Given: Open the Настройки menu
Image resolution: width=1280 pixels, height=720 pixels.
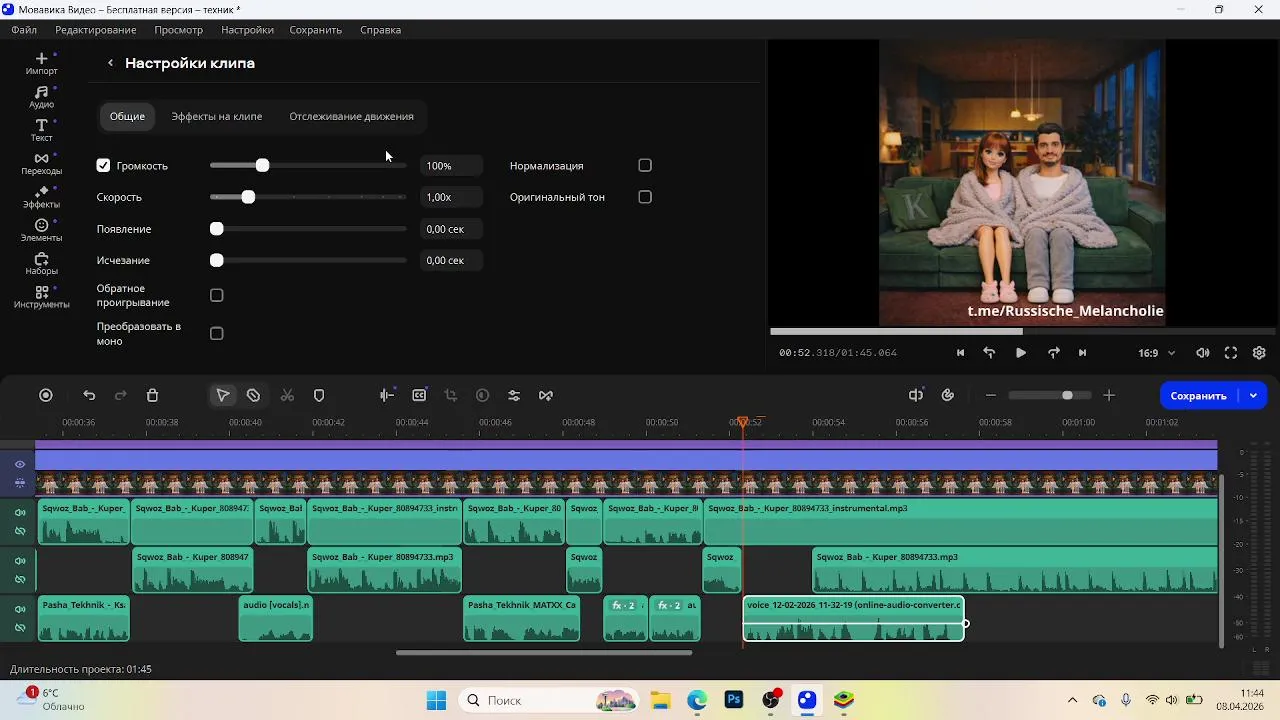Looking at the screenshot, I should (247, 30).
